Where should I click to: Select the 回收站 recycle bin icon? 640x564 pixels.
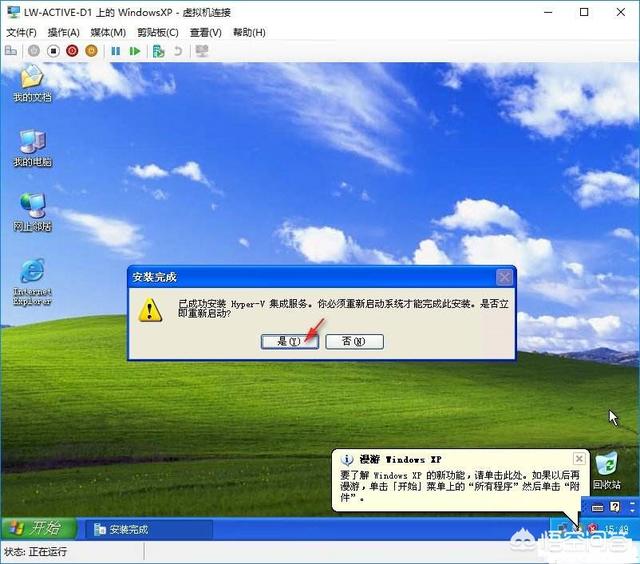(x=607, y=470)
